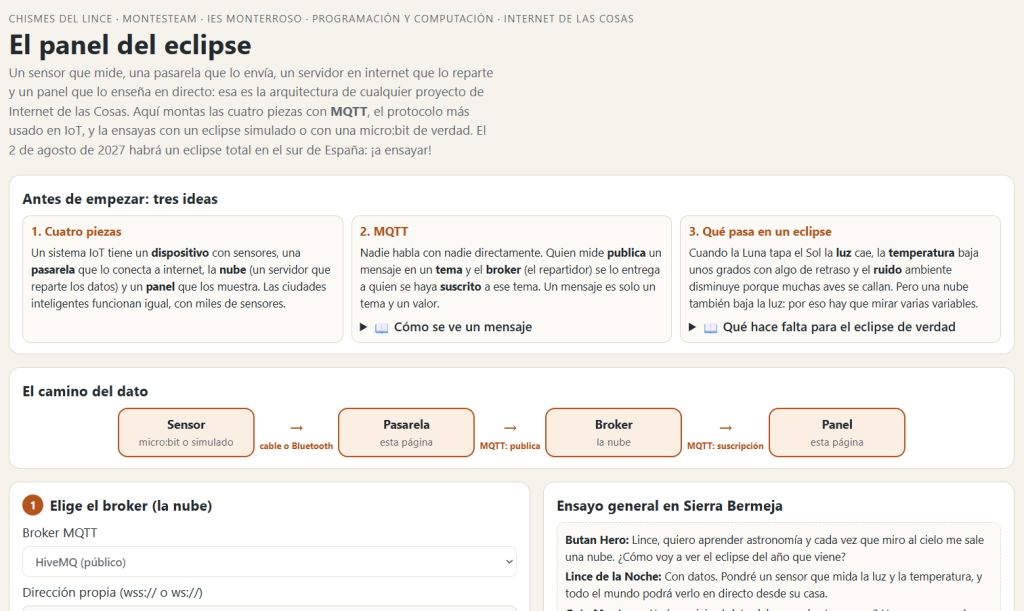The width and height of the screenshot is (1024, 611).
Task: Click the '1. Cuatro piezas' card heading
Action: click(x=76, y=232)
